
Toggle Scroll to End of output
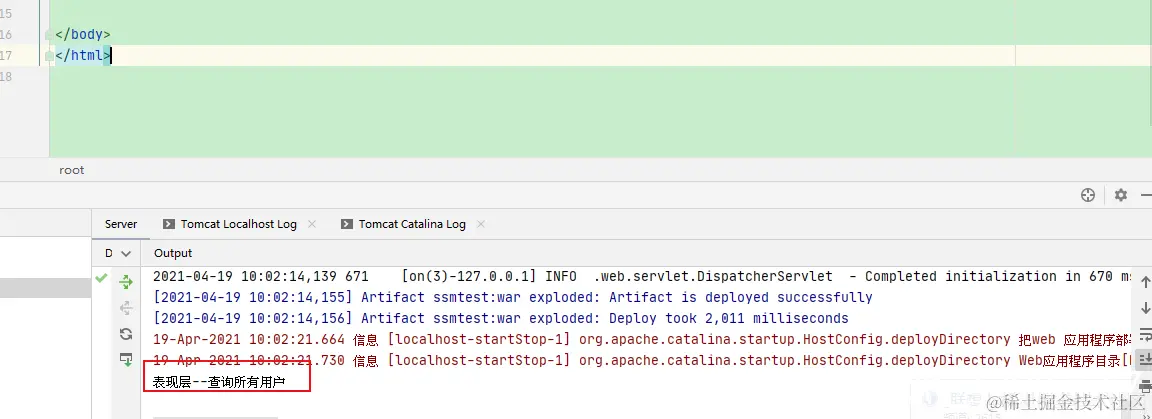1145,359
